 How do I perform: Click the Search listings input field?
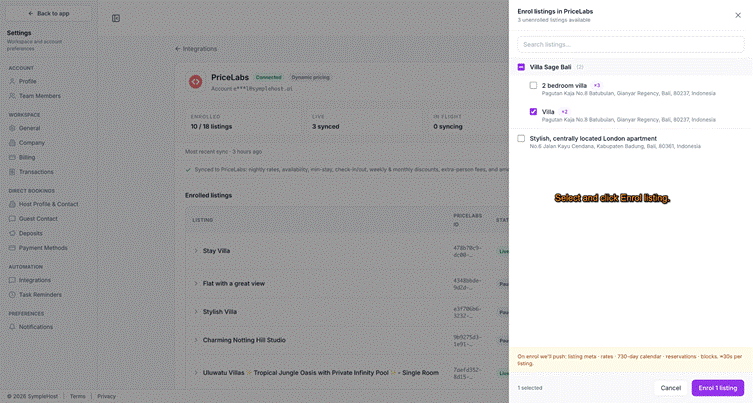point(631,45)
